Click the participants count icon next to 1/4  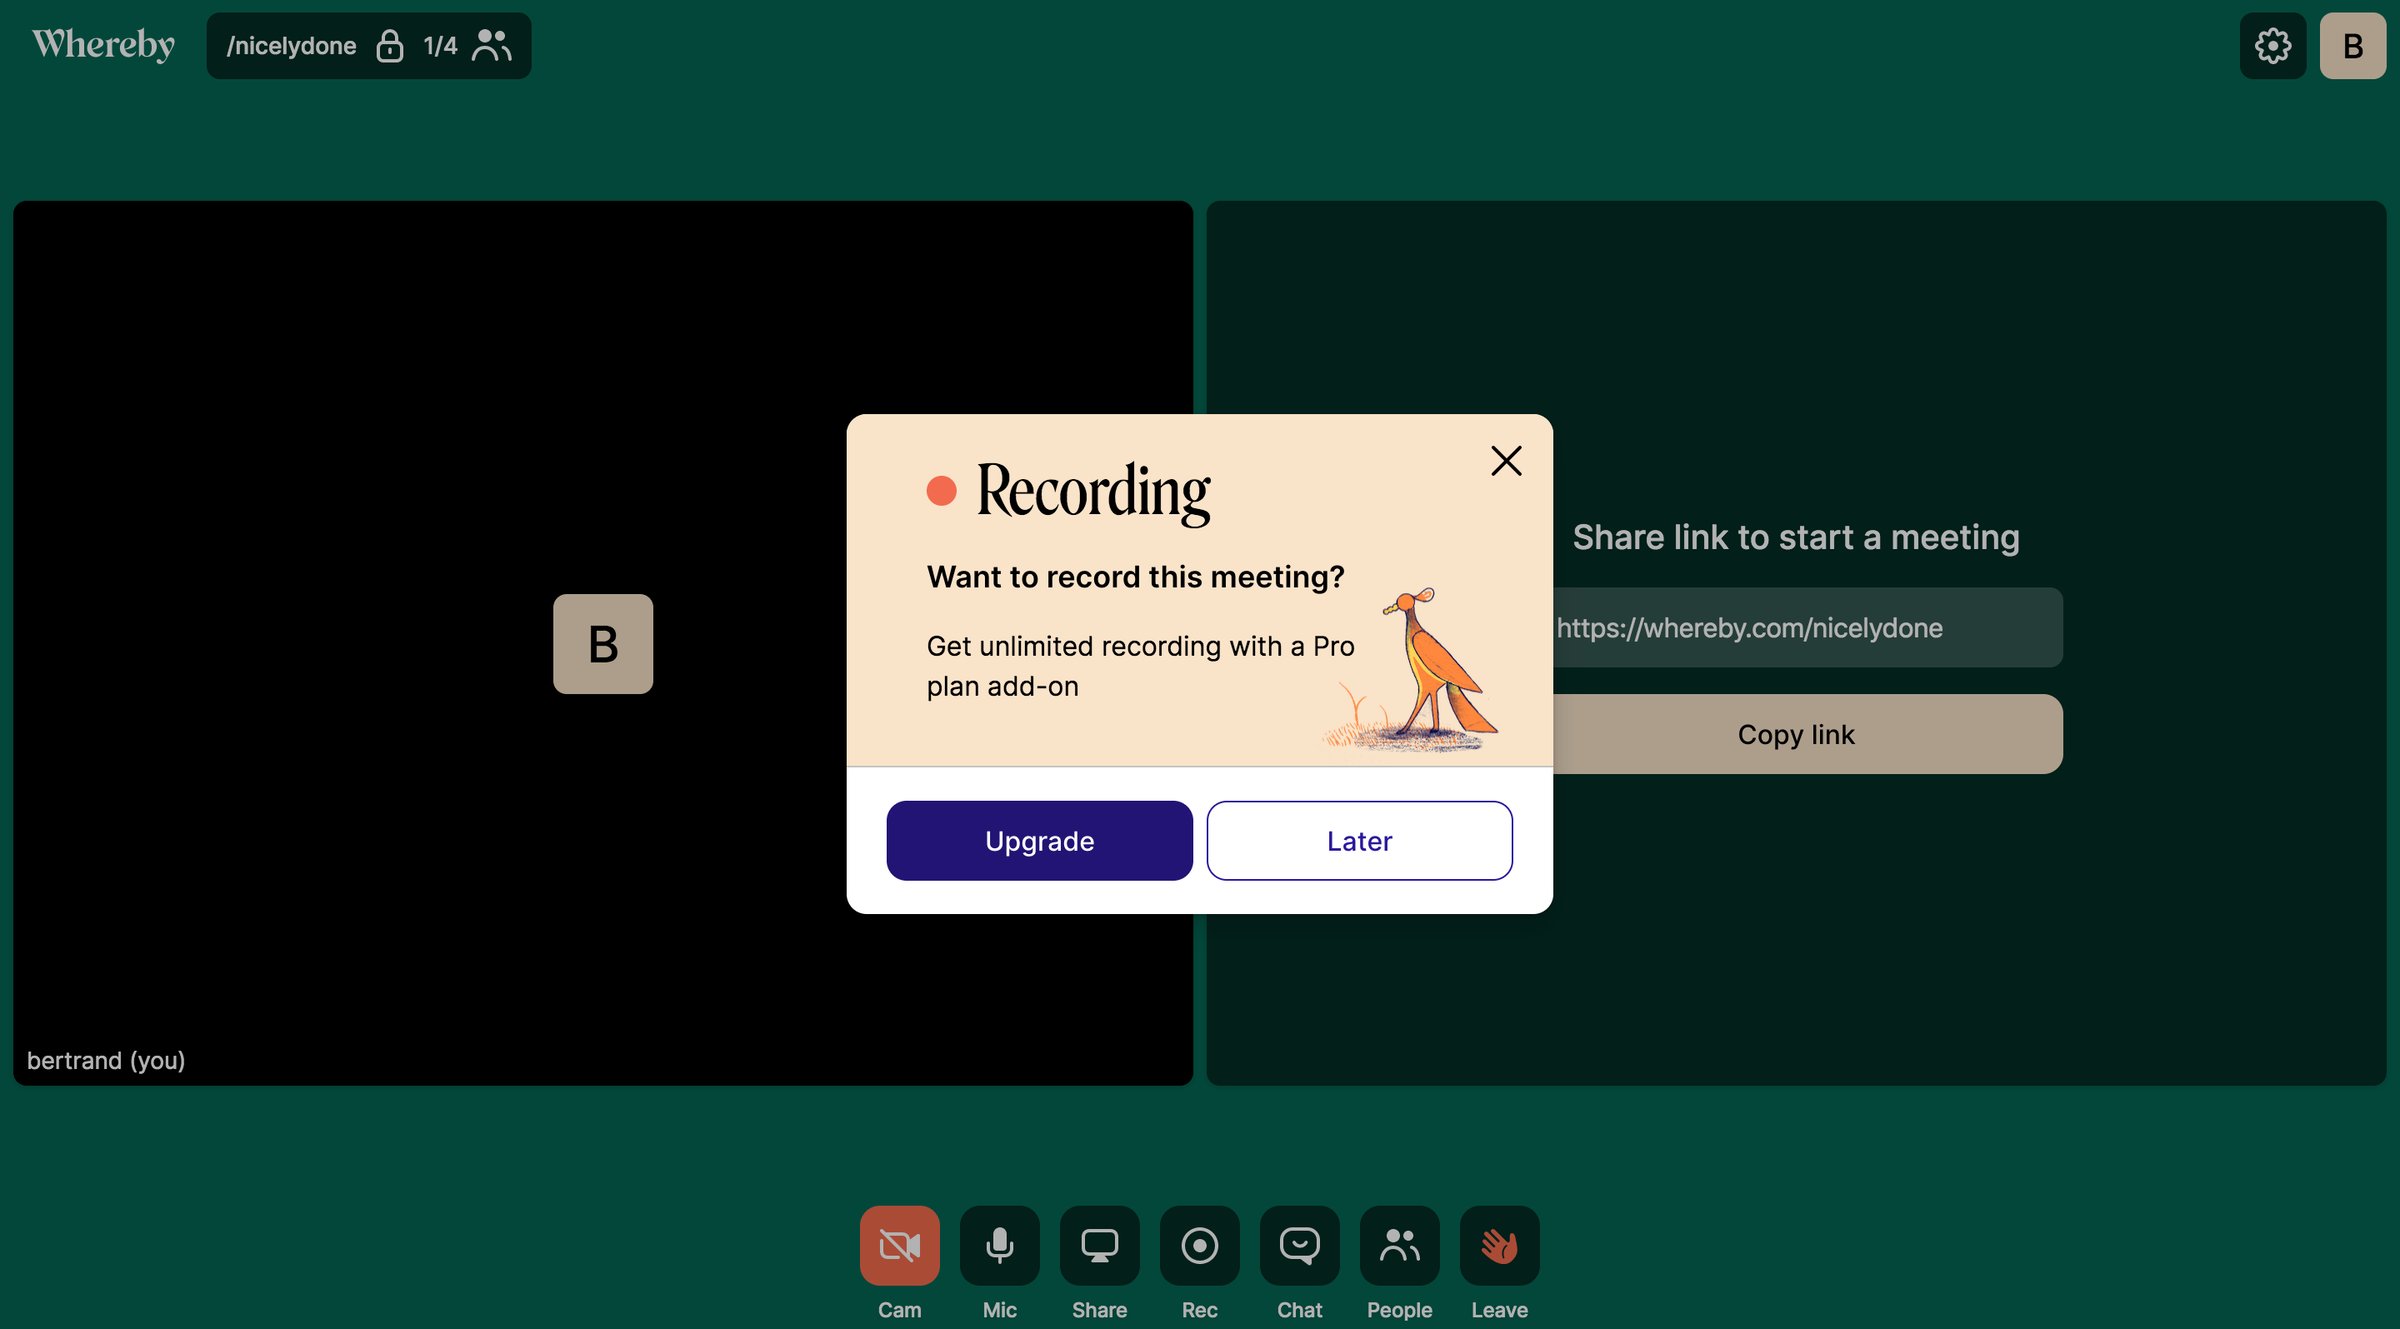click(491, 46)
